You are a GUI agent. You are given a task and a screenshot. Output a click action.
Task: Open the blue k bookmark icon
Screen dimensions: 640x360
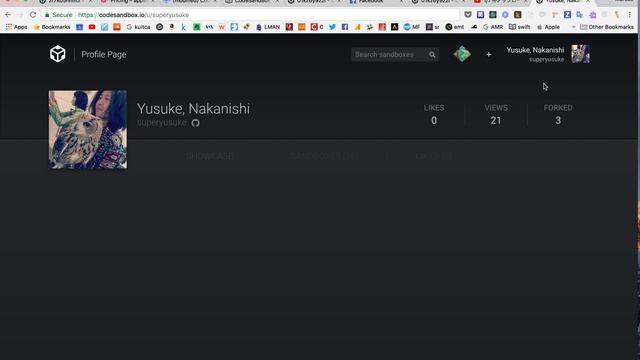(184, 27)
